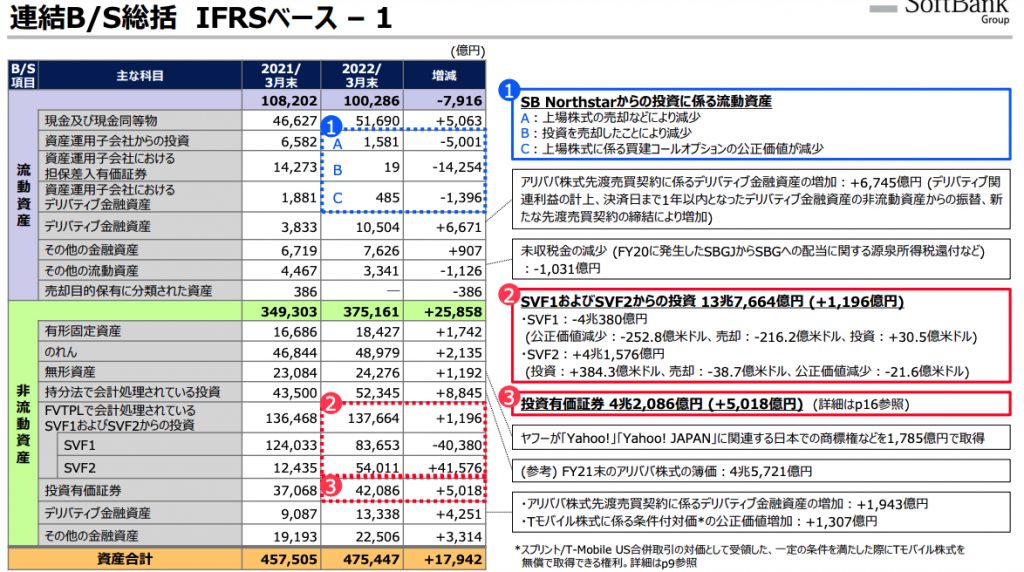Click the 2021/3月末 column header

[281, 76]
